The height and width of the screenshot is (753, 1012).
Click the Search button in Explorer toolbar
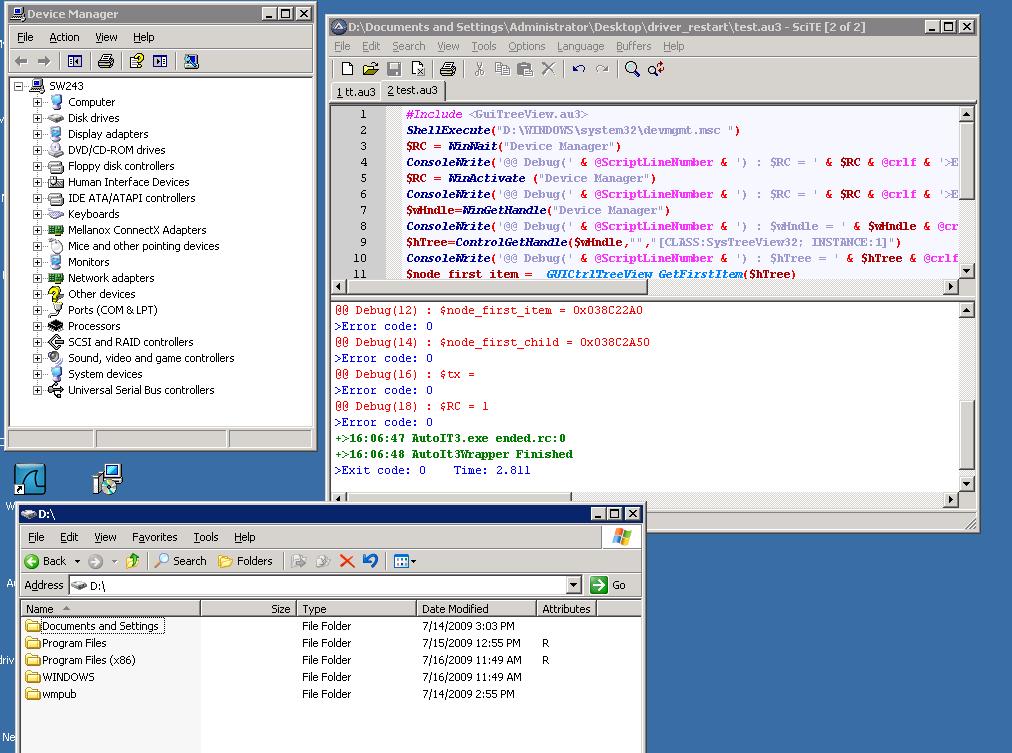[181, 561]
